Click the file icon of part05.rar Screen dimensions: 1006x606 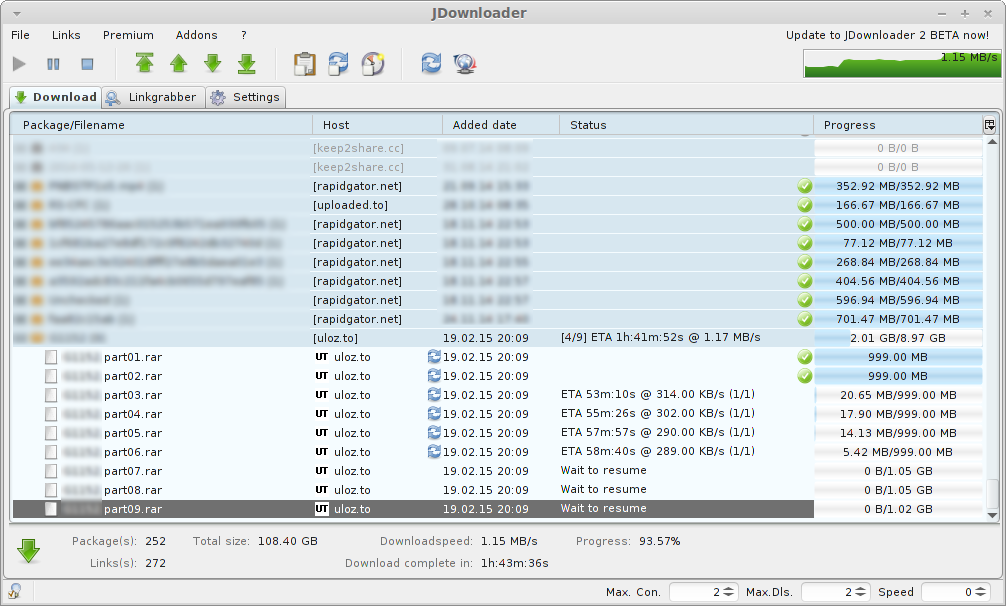51,433
